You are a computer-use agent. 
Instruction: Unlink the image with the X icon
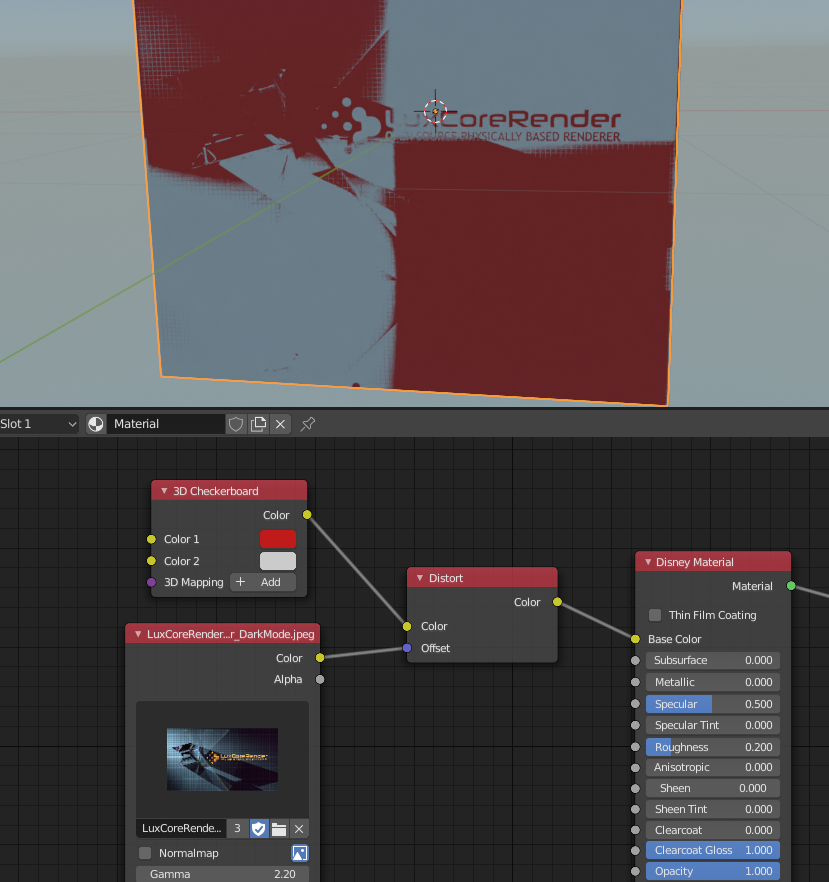(299, 828)
